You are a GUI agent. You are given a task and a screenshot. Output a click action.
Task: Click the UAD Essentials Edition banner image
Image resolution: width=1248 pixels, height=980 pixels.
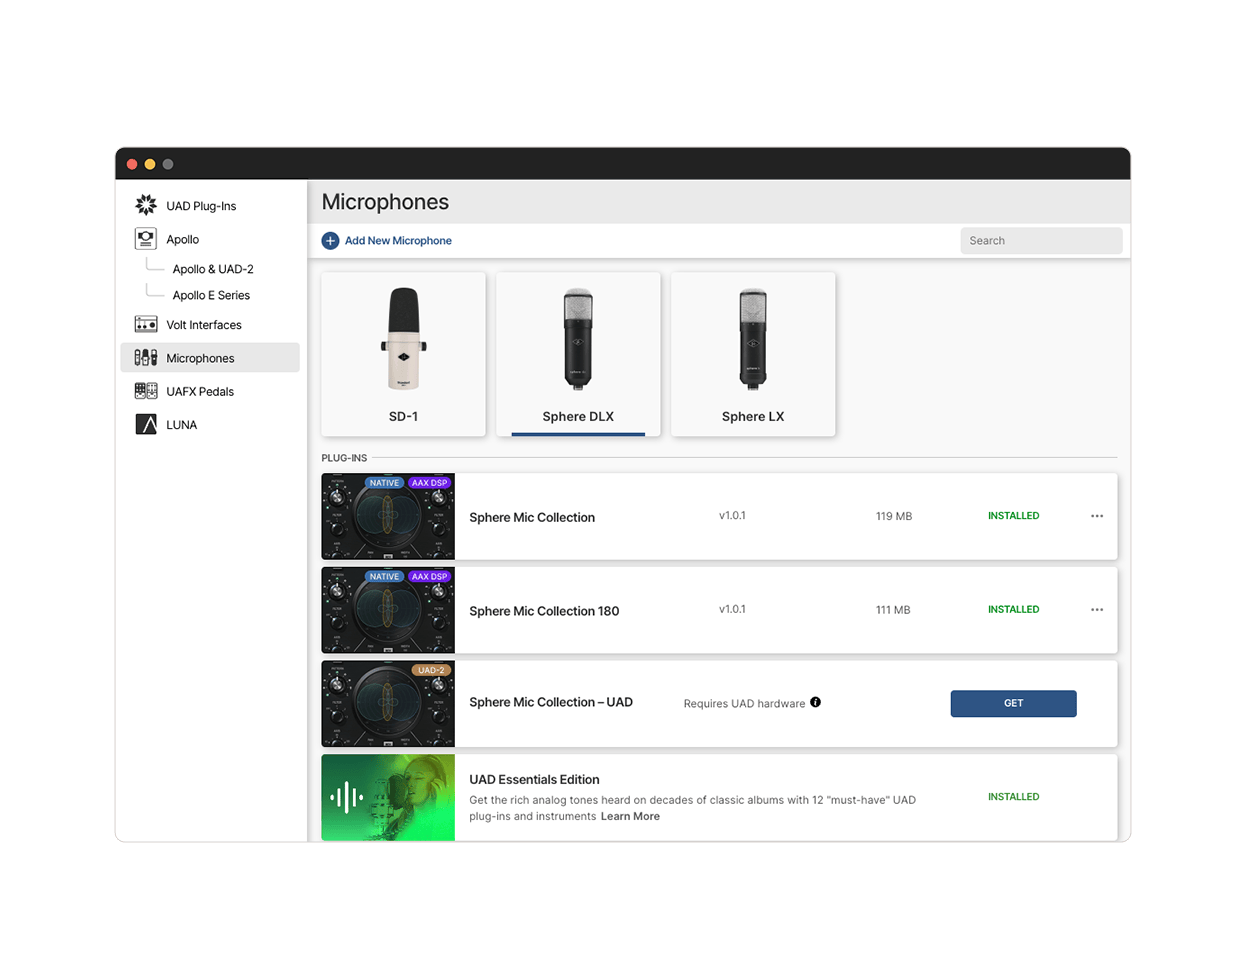[x=388, y=797]
